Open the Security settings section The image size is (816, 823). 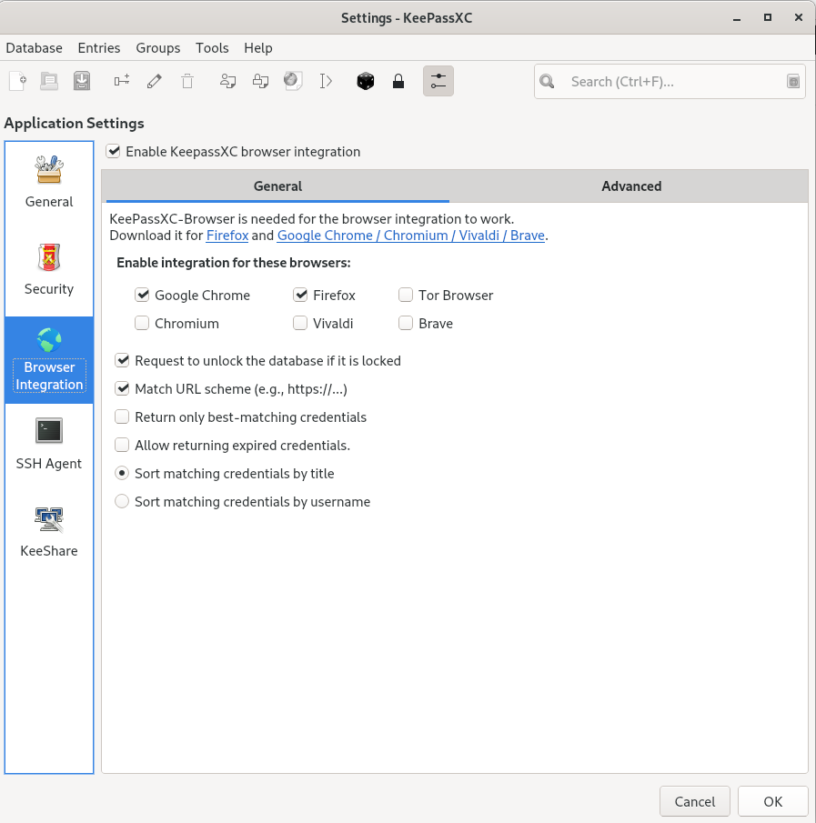[x=48, y=266]
